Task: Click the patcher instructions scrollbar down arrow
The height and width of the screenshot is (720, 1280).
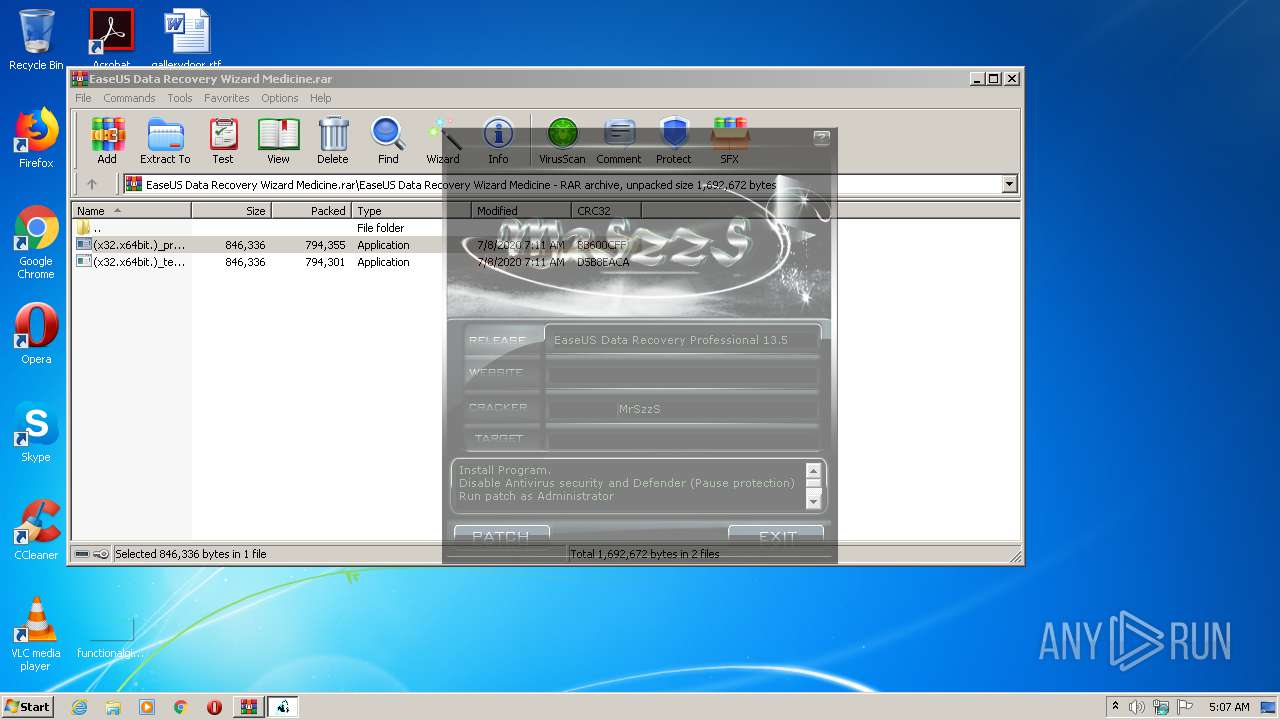Action: 813,502
